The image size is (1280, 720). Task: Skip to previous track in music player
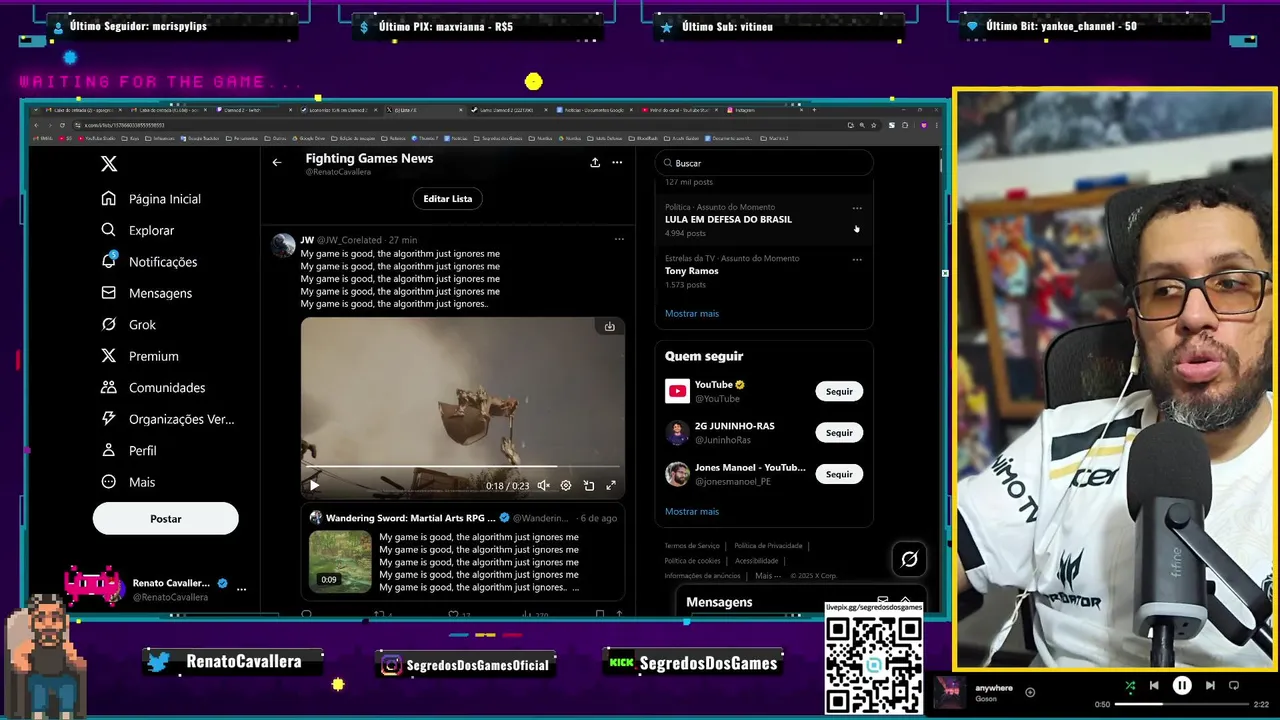coord(1154,686)
